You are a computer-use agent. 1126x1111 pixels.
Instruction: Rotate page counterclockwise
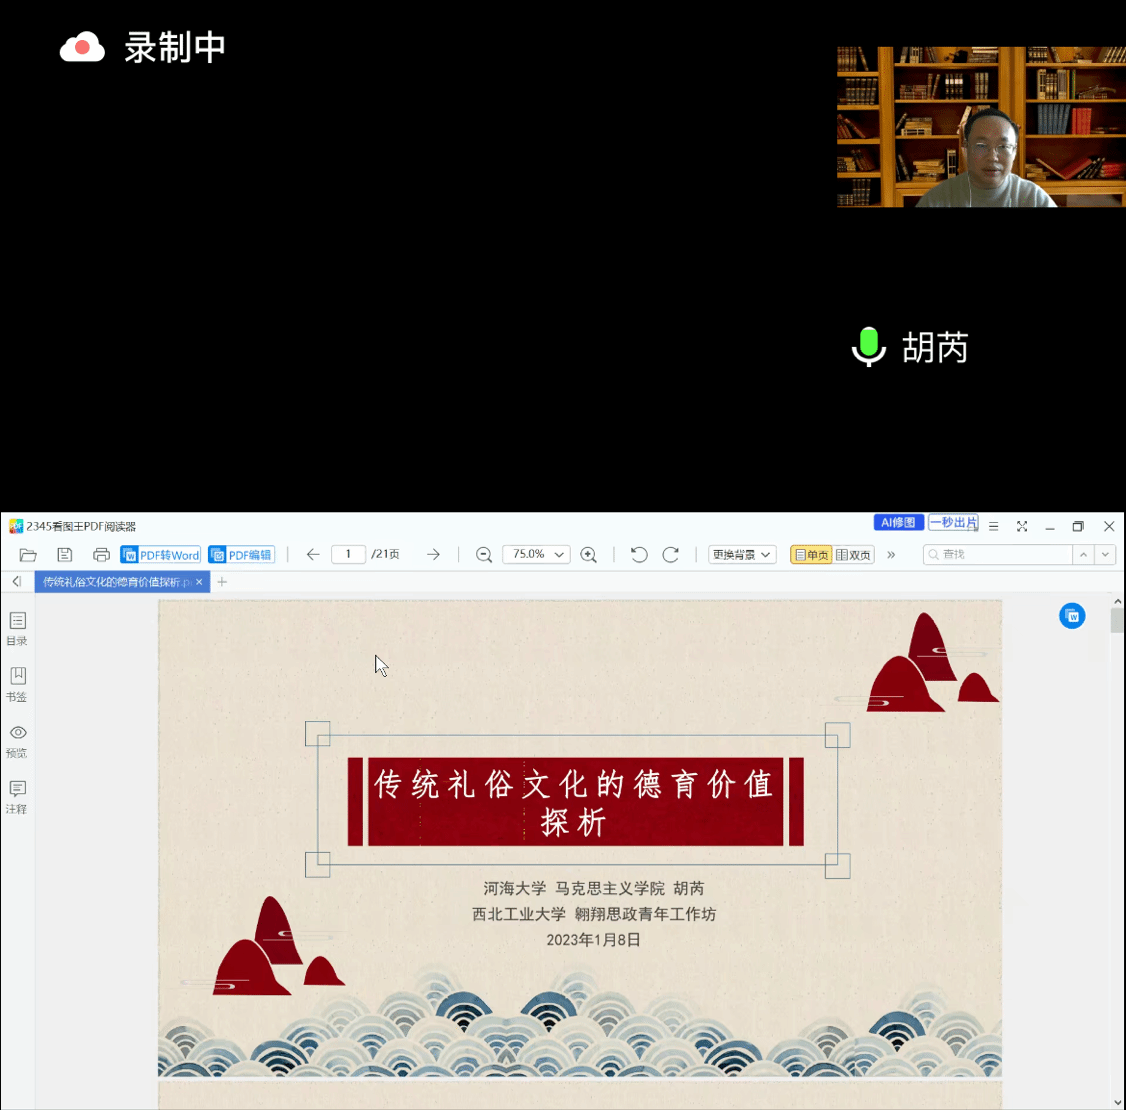point(639,555)
